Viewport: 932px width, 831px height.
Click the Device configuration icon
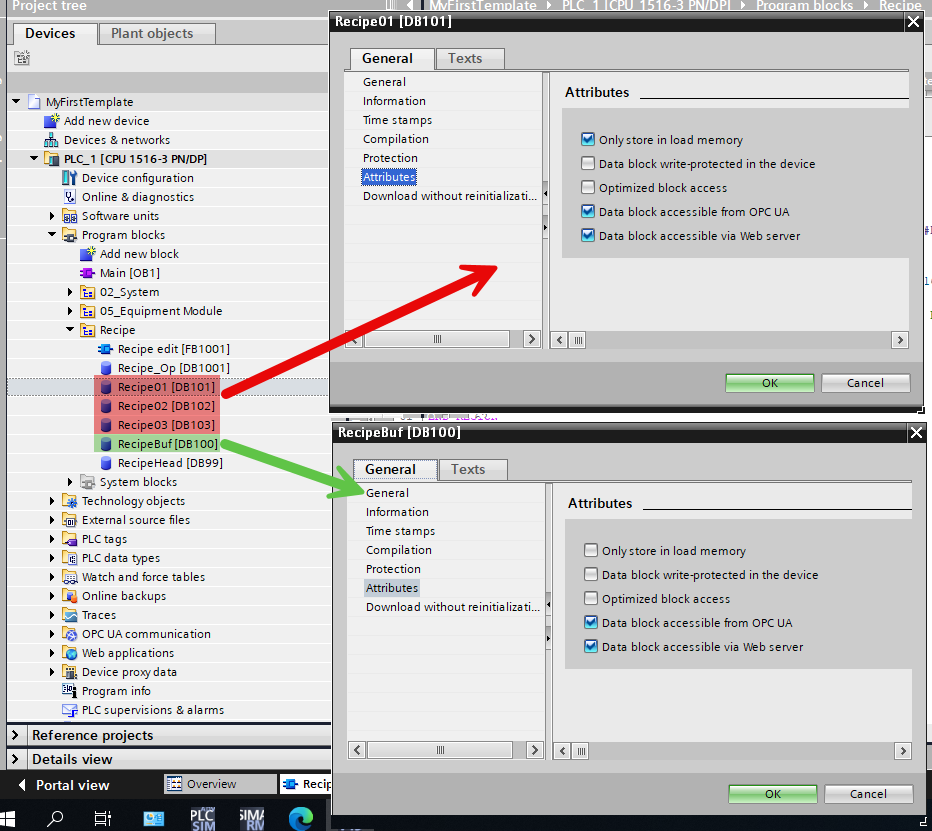70,178
